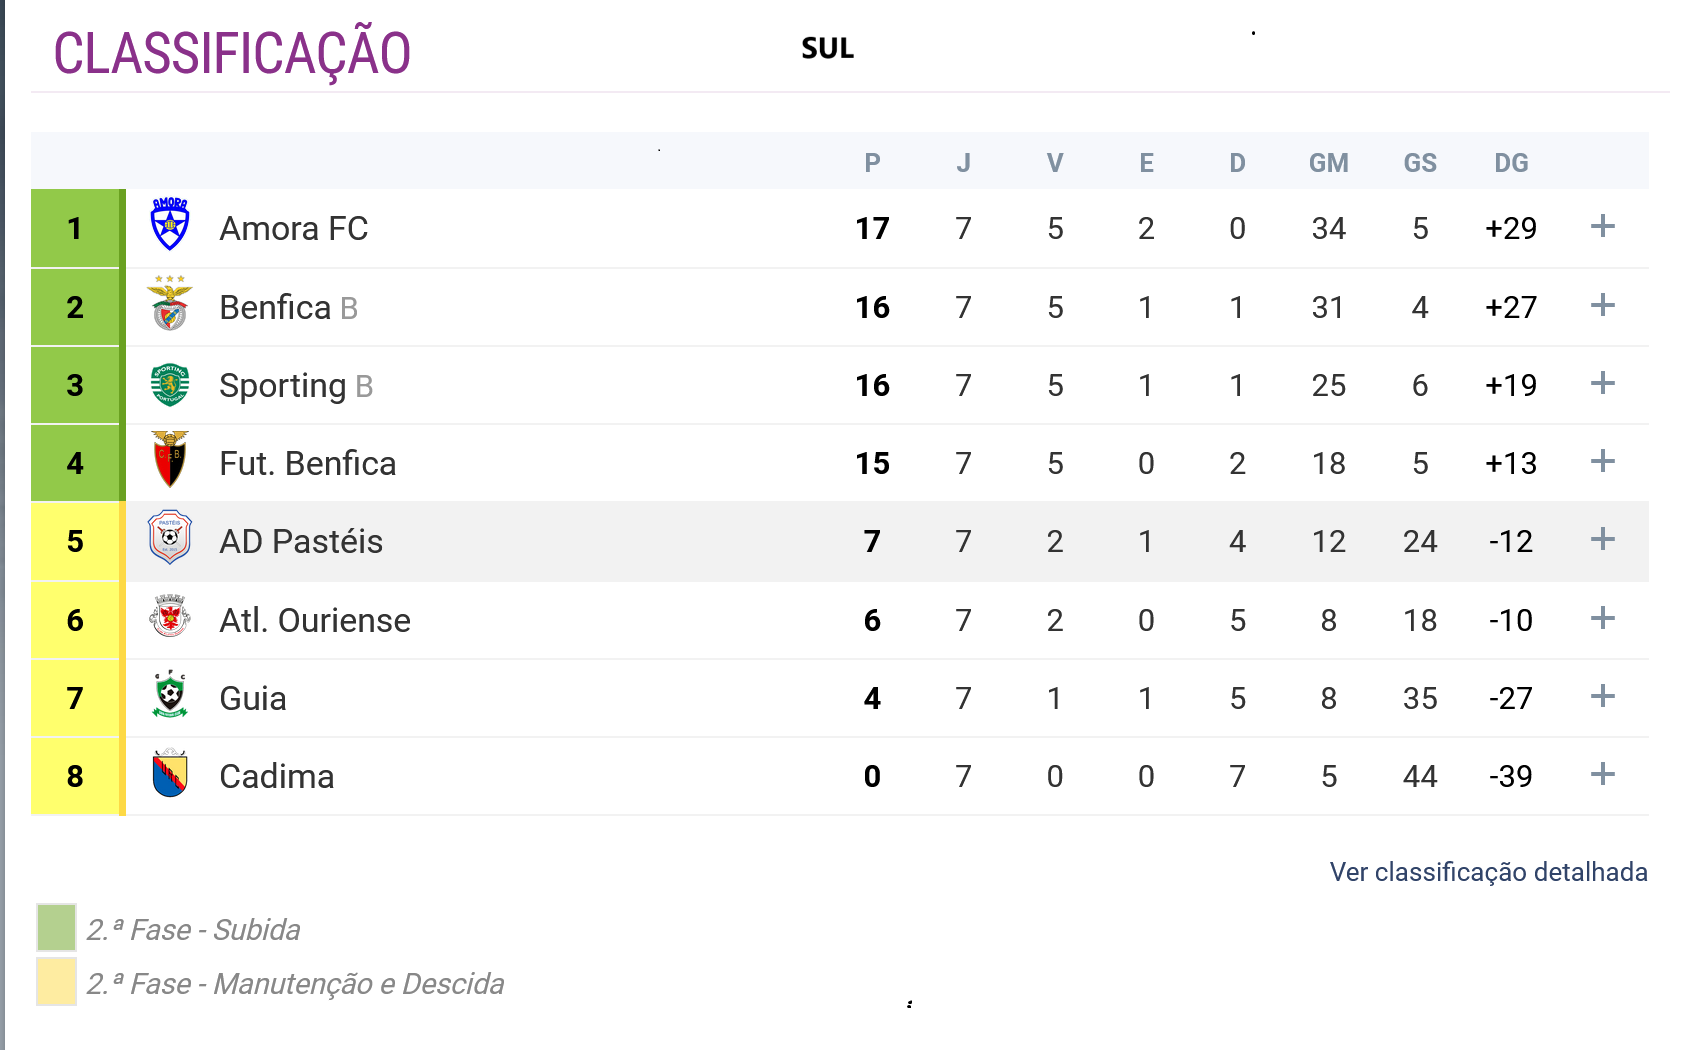Click the P points column header
Image resolution: width=1686 pixels, height=1050 pixels.
[x=872, y=163]
